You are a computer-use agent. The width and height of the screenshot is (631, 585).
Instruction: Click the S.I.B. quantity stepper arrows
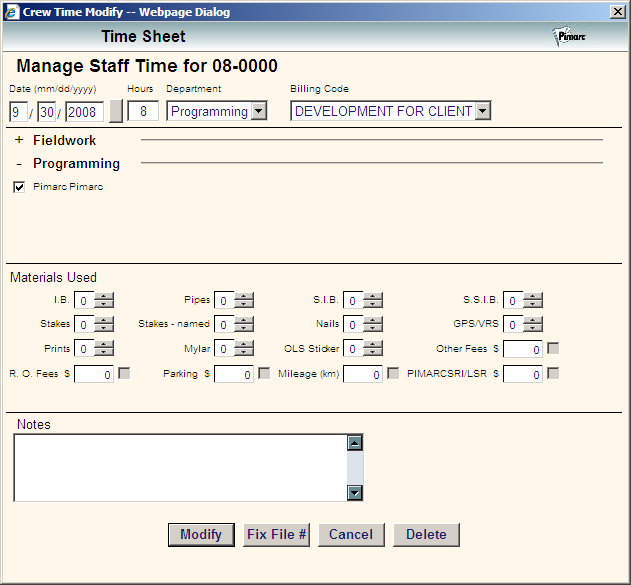pyautogui.click(x=373, y=300)
